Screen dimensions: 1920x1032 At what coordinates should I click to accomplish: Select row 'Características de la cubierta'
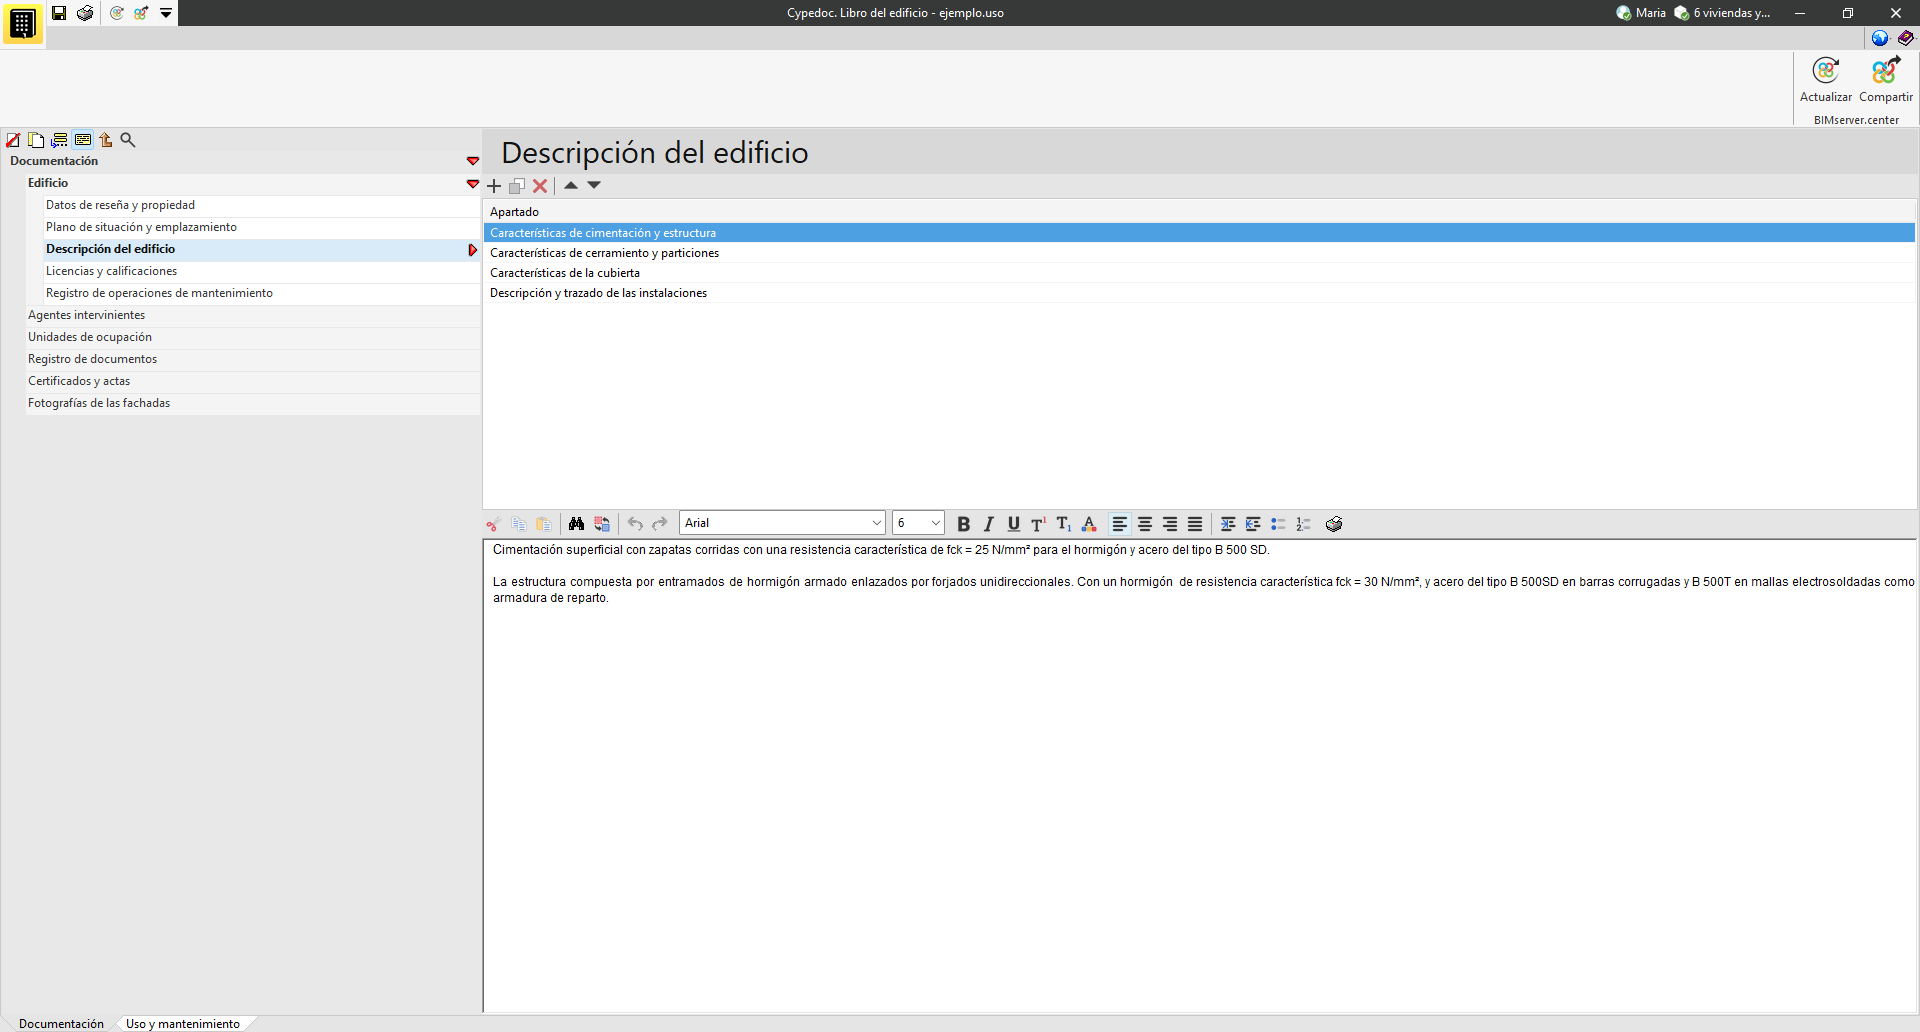(1200, 273)
